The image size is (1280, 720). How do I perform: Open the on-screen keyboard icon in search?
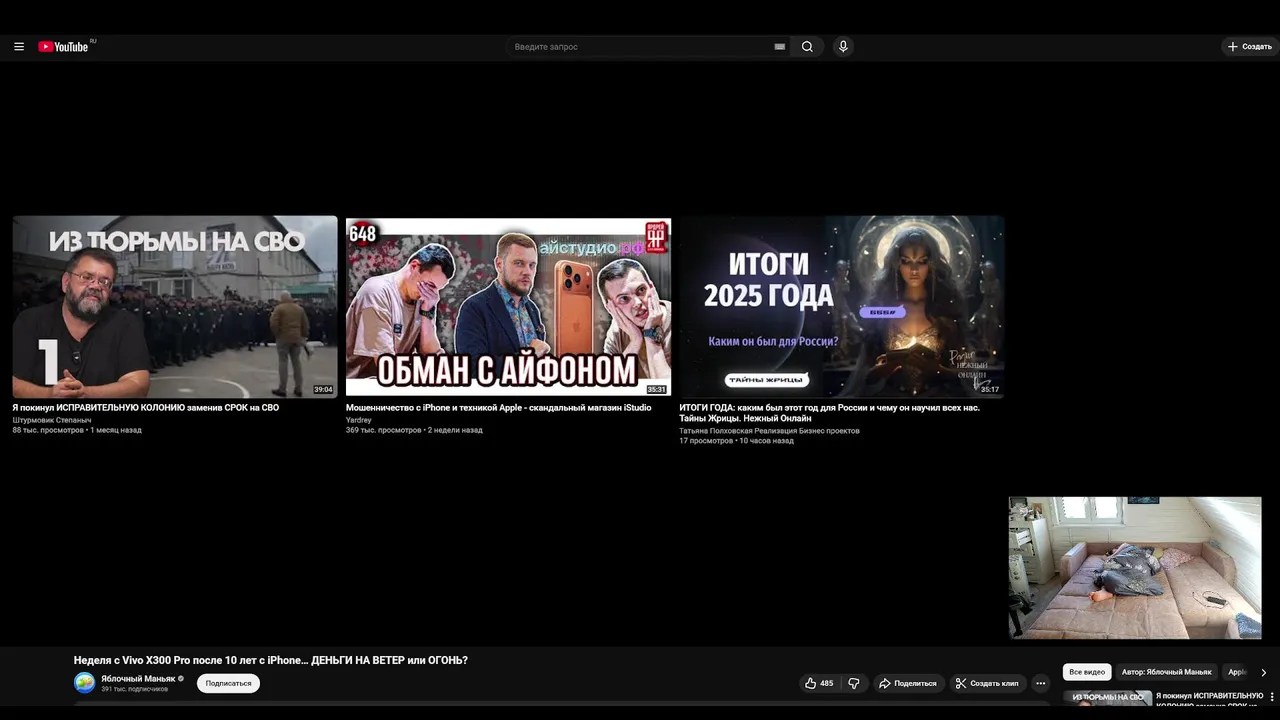[x=780, y=47]
